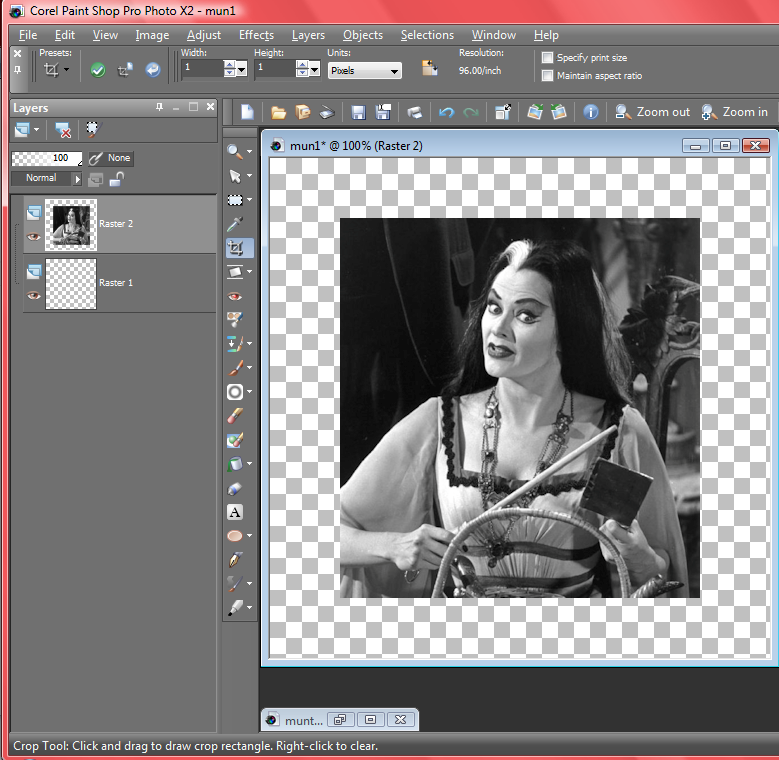Image resolution: width=779 pixels, height=760 pixels.
Task: Select the Lighten/Darken tool
Action: click(234, 392)
